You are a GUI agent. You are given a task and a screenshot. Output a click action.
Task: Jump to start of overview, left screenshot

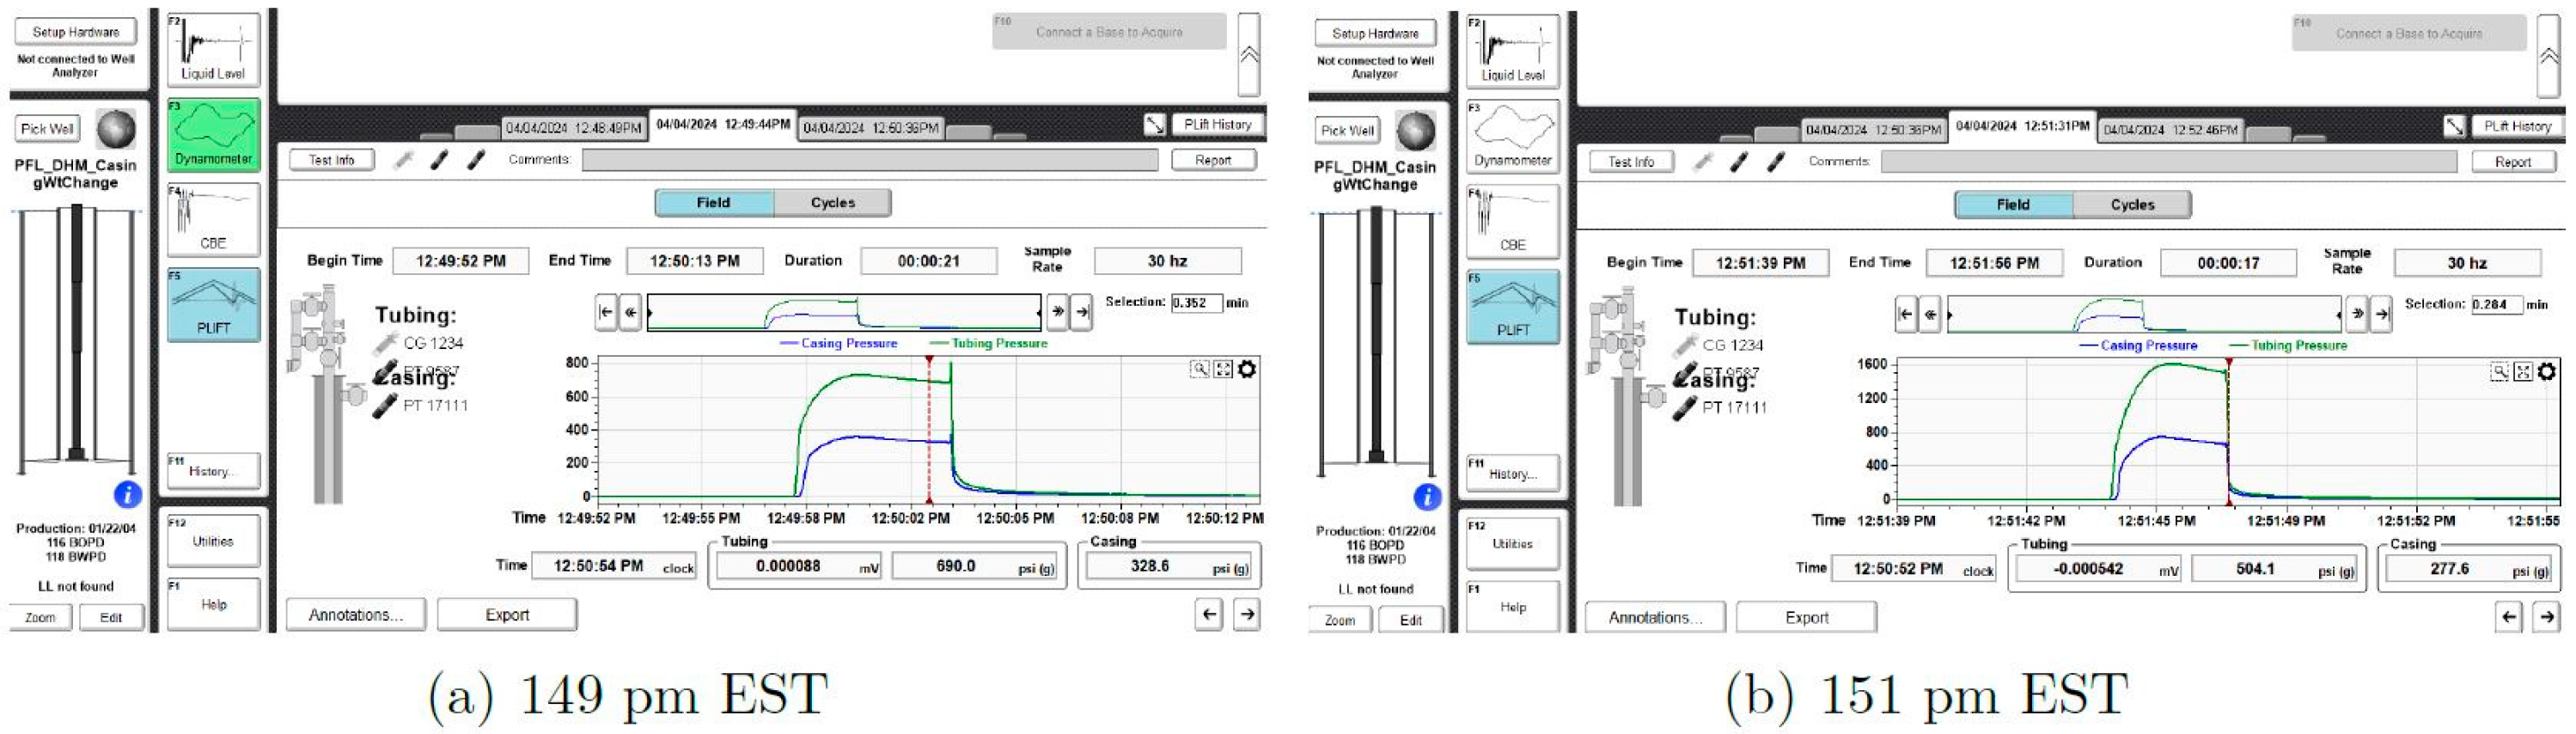(605, 312)
